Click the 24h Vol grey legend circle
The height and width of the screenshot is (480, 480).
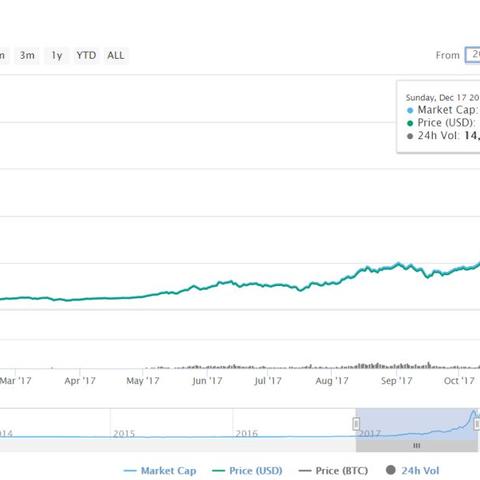point(391,470)
